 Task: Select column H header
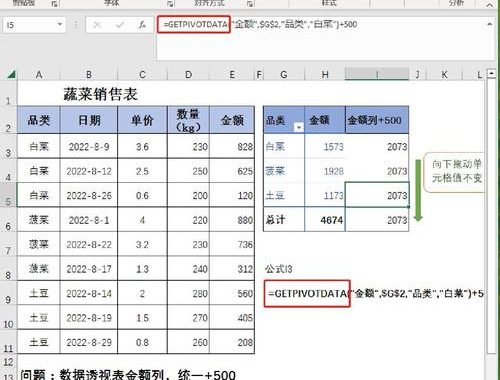click(x=325, y=74)
